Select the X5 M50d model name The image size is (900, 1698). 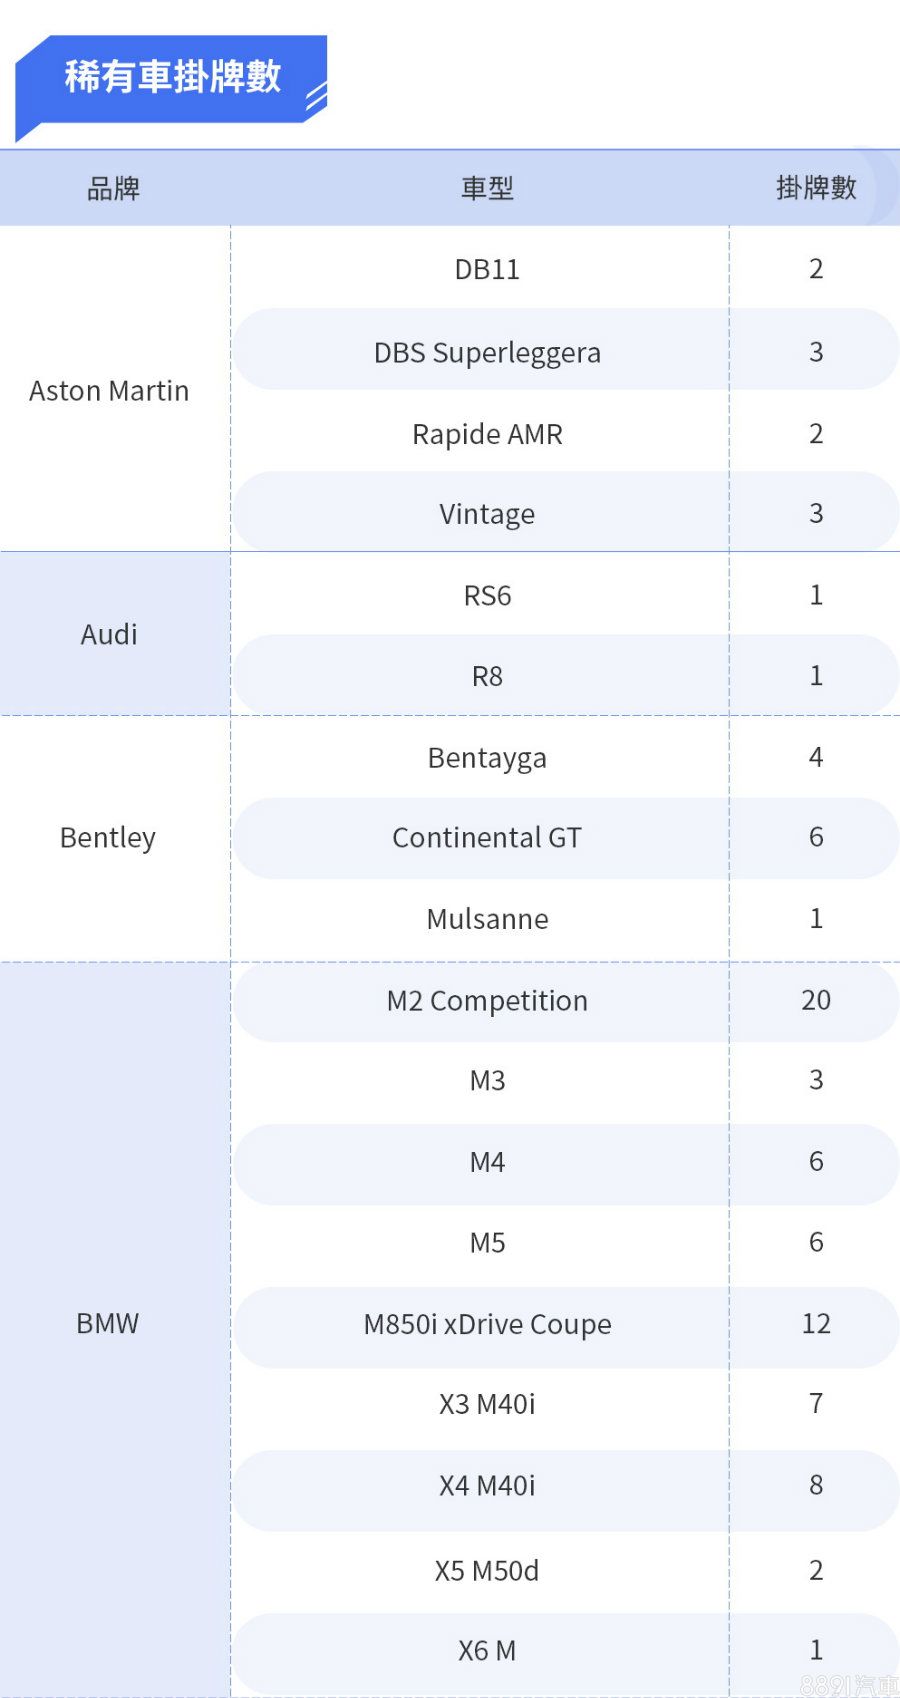click(x=487, y=1571)
